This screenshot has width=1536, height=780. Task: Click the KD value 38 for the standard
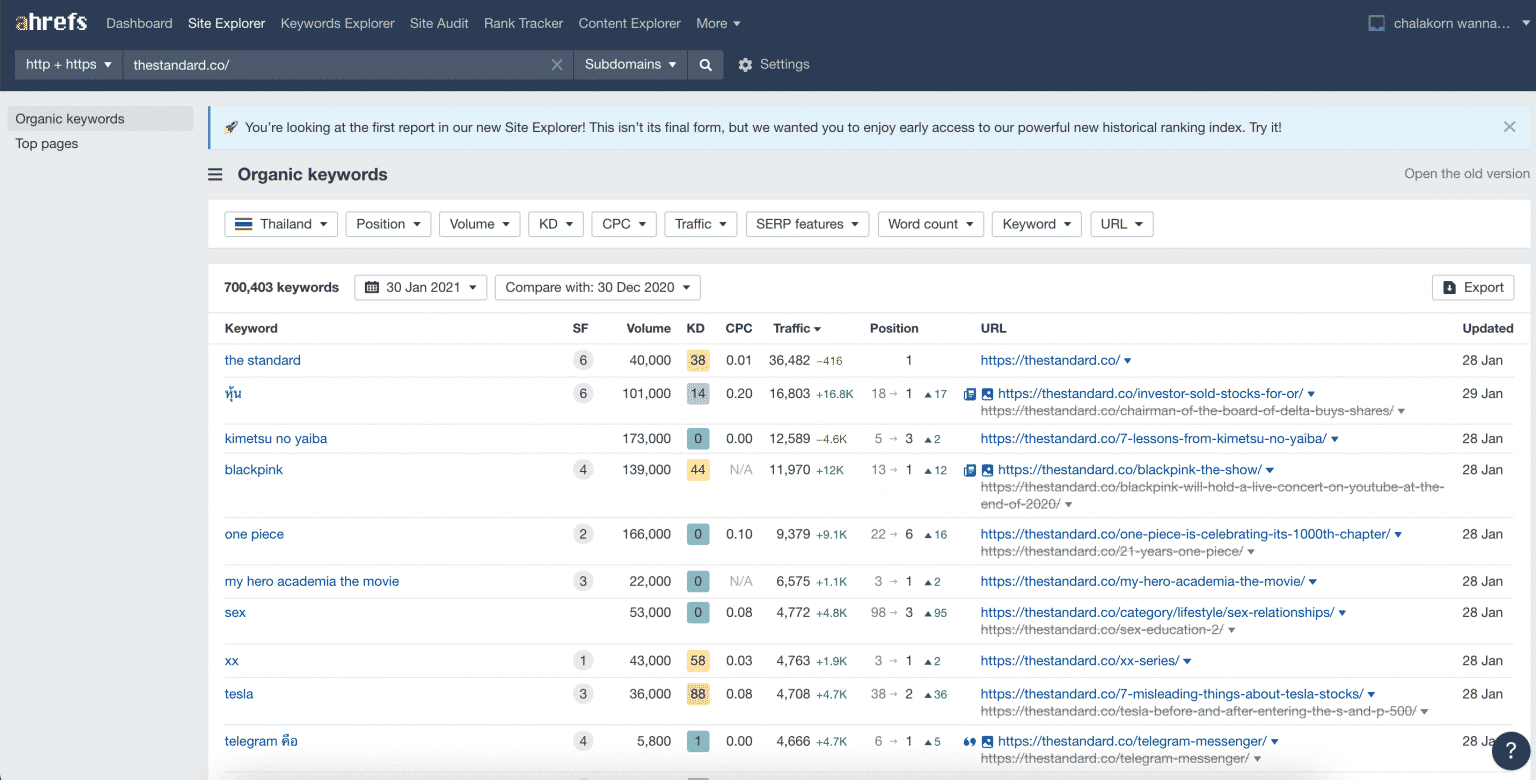pyautogui.click(x=698, y=360)
